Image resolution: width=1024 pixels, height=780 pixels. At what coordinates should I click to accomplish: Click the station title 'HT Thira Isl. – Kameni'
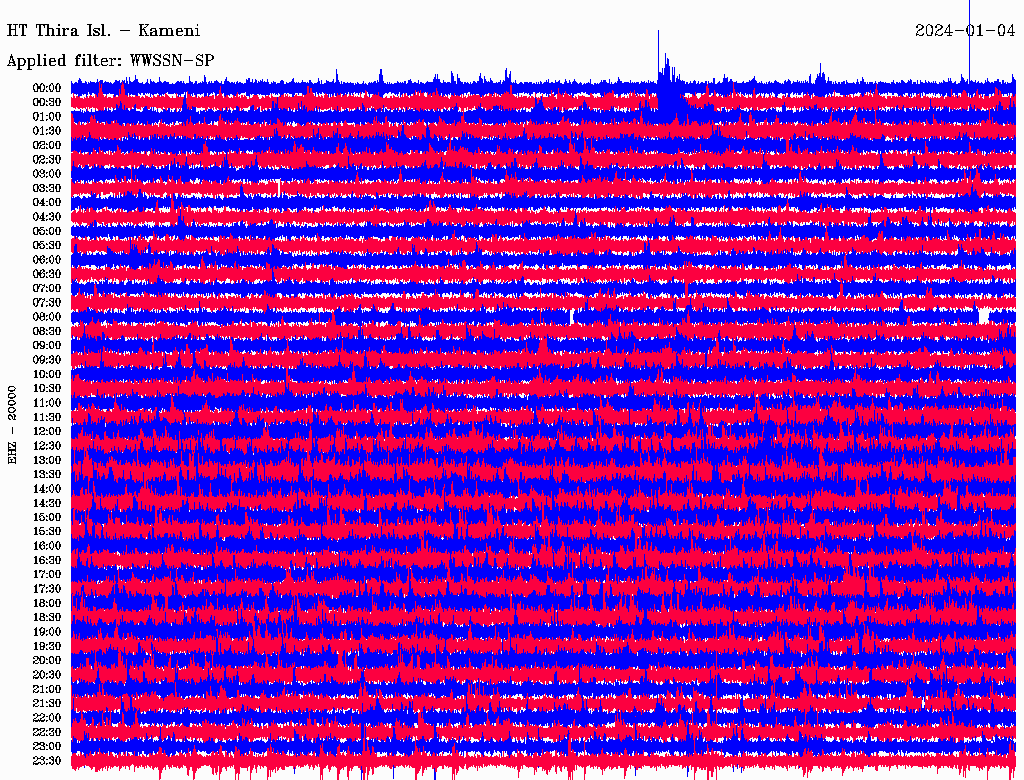[x=103, y=31]
